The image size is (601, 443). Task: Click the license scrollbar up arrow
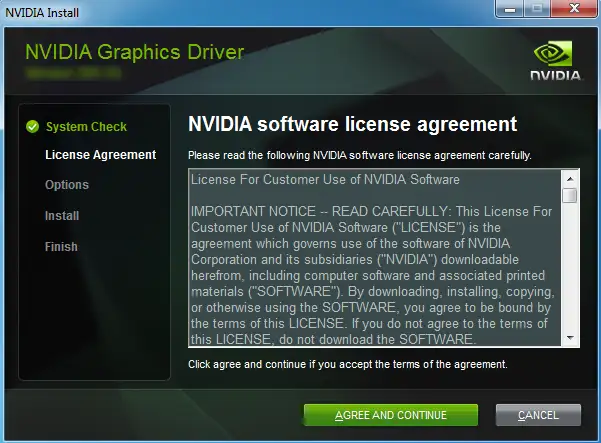(x=569, y=178)
